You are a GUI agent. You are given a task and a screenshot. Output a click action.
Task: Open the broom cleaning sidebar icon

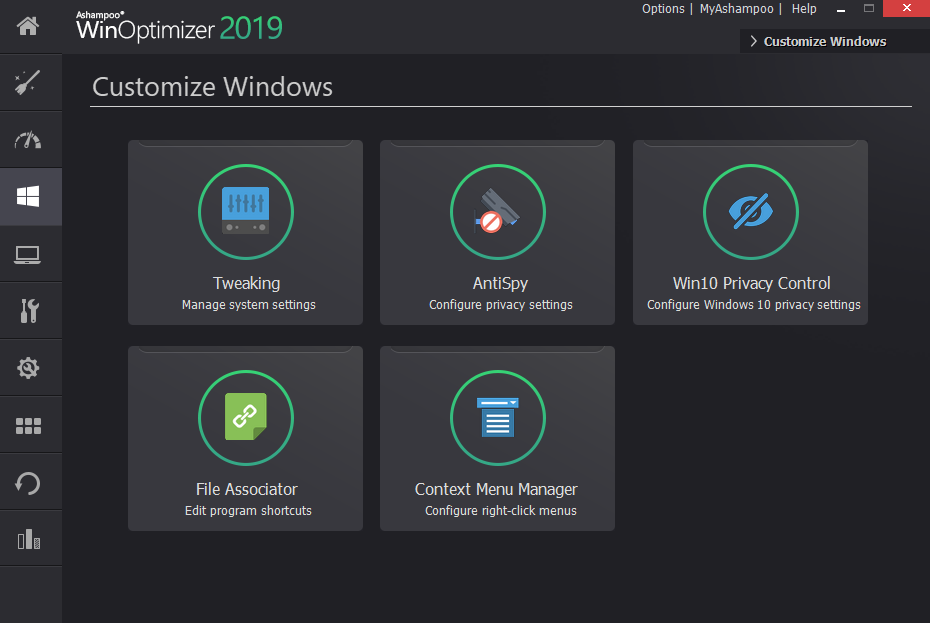[x=28, y=82]
